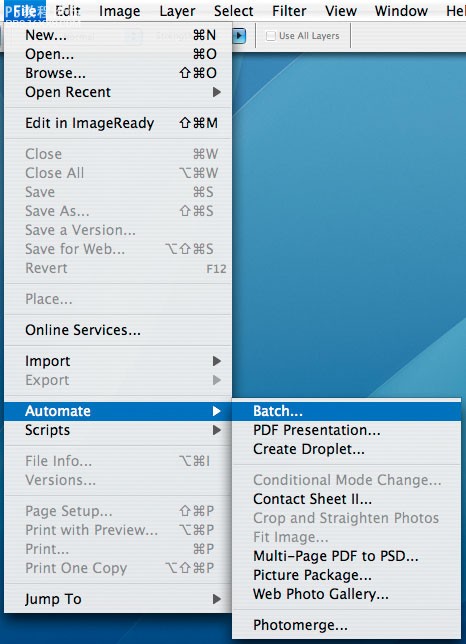Enable the Use All Layers checkbox
The image size is (466, 644).
[271, 36]
